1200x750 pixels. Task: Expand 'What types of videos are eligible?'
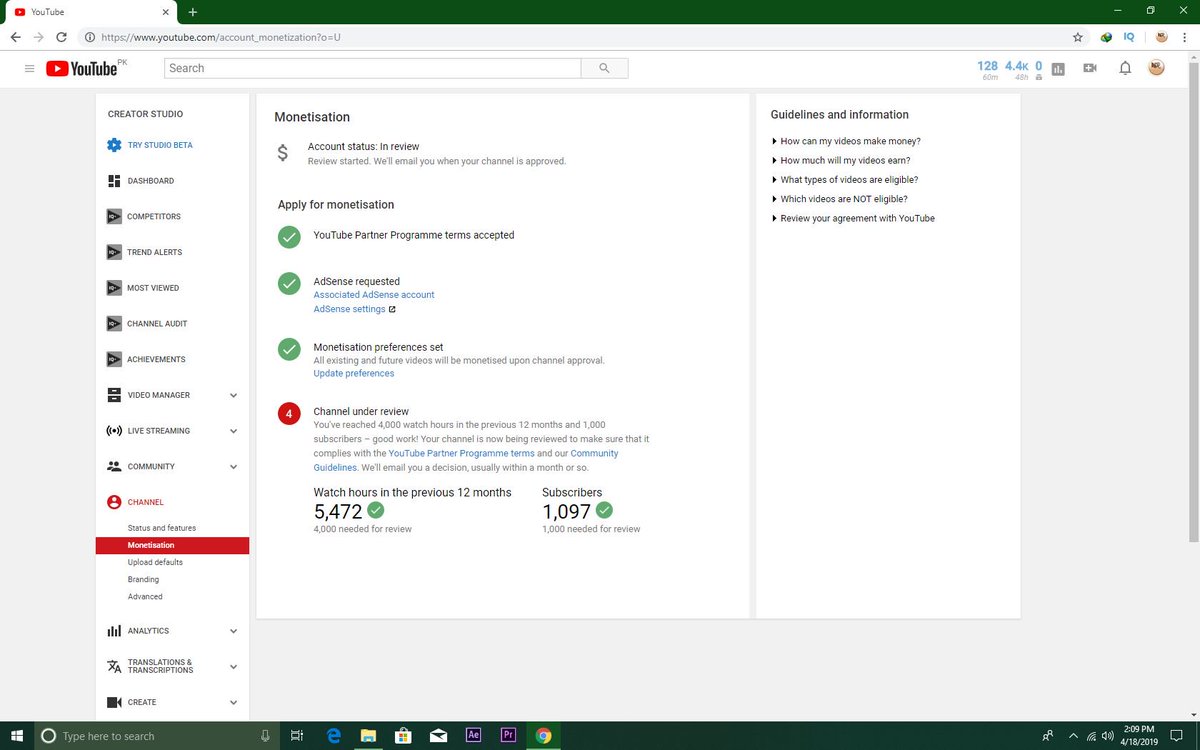click(x=845, y=180)
